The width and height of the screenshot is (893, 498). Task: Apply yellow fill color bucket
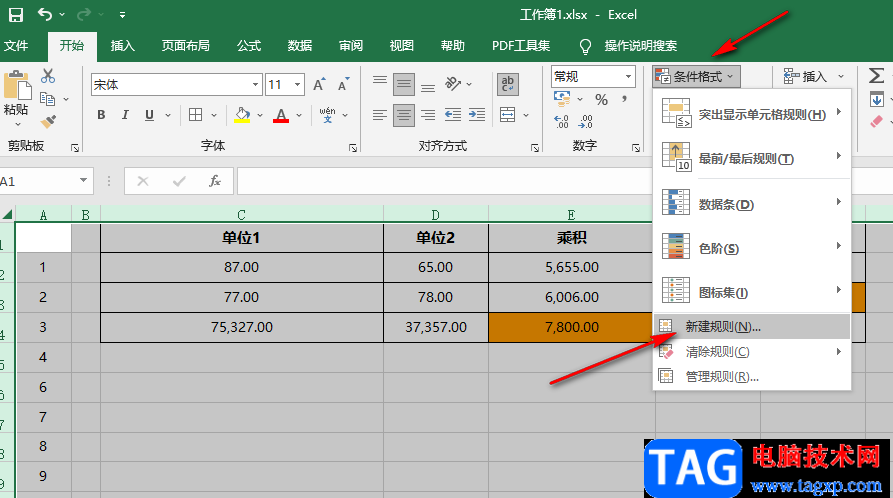click(242, 115)
